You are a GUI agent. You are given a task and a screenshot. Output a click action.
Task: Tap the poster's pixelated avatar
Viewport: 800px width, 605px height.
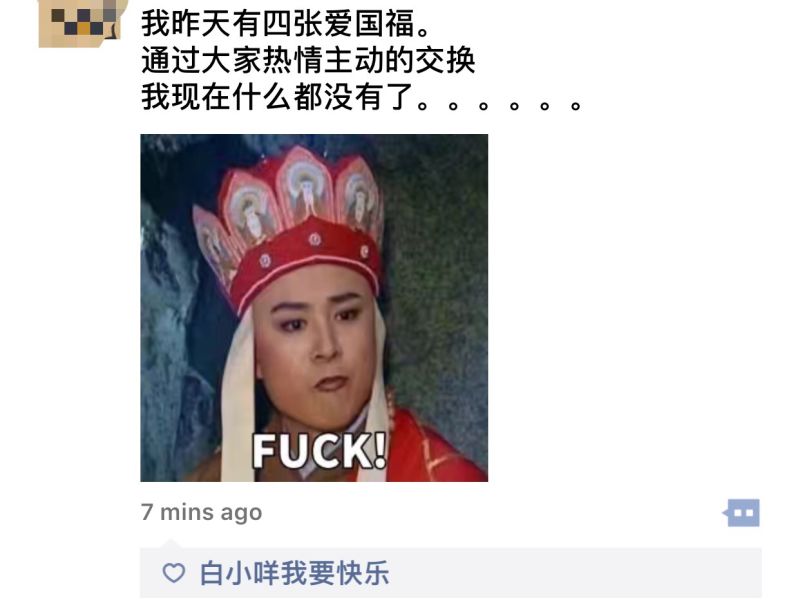point(82,21)
